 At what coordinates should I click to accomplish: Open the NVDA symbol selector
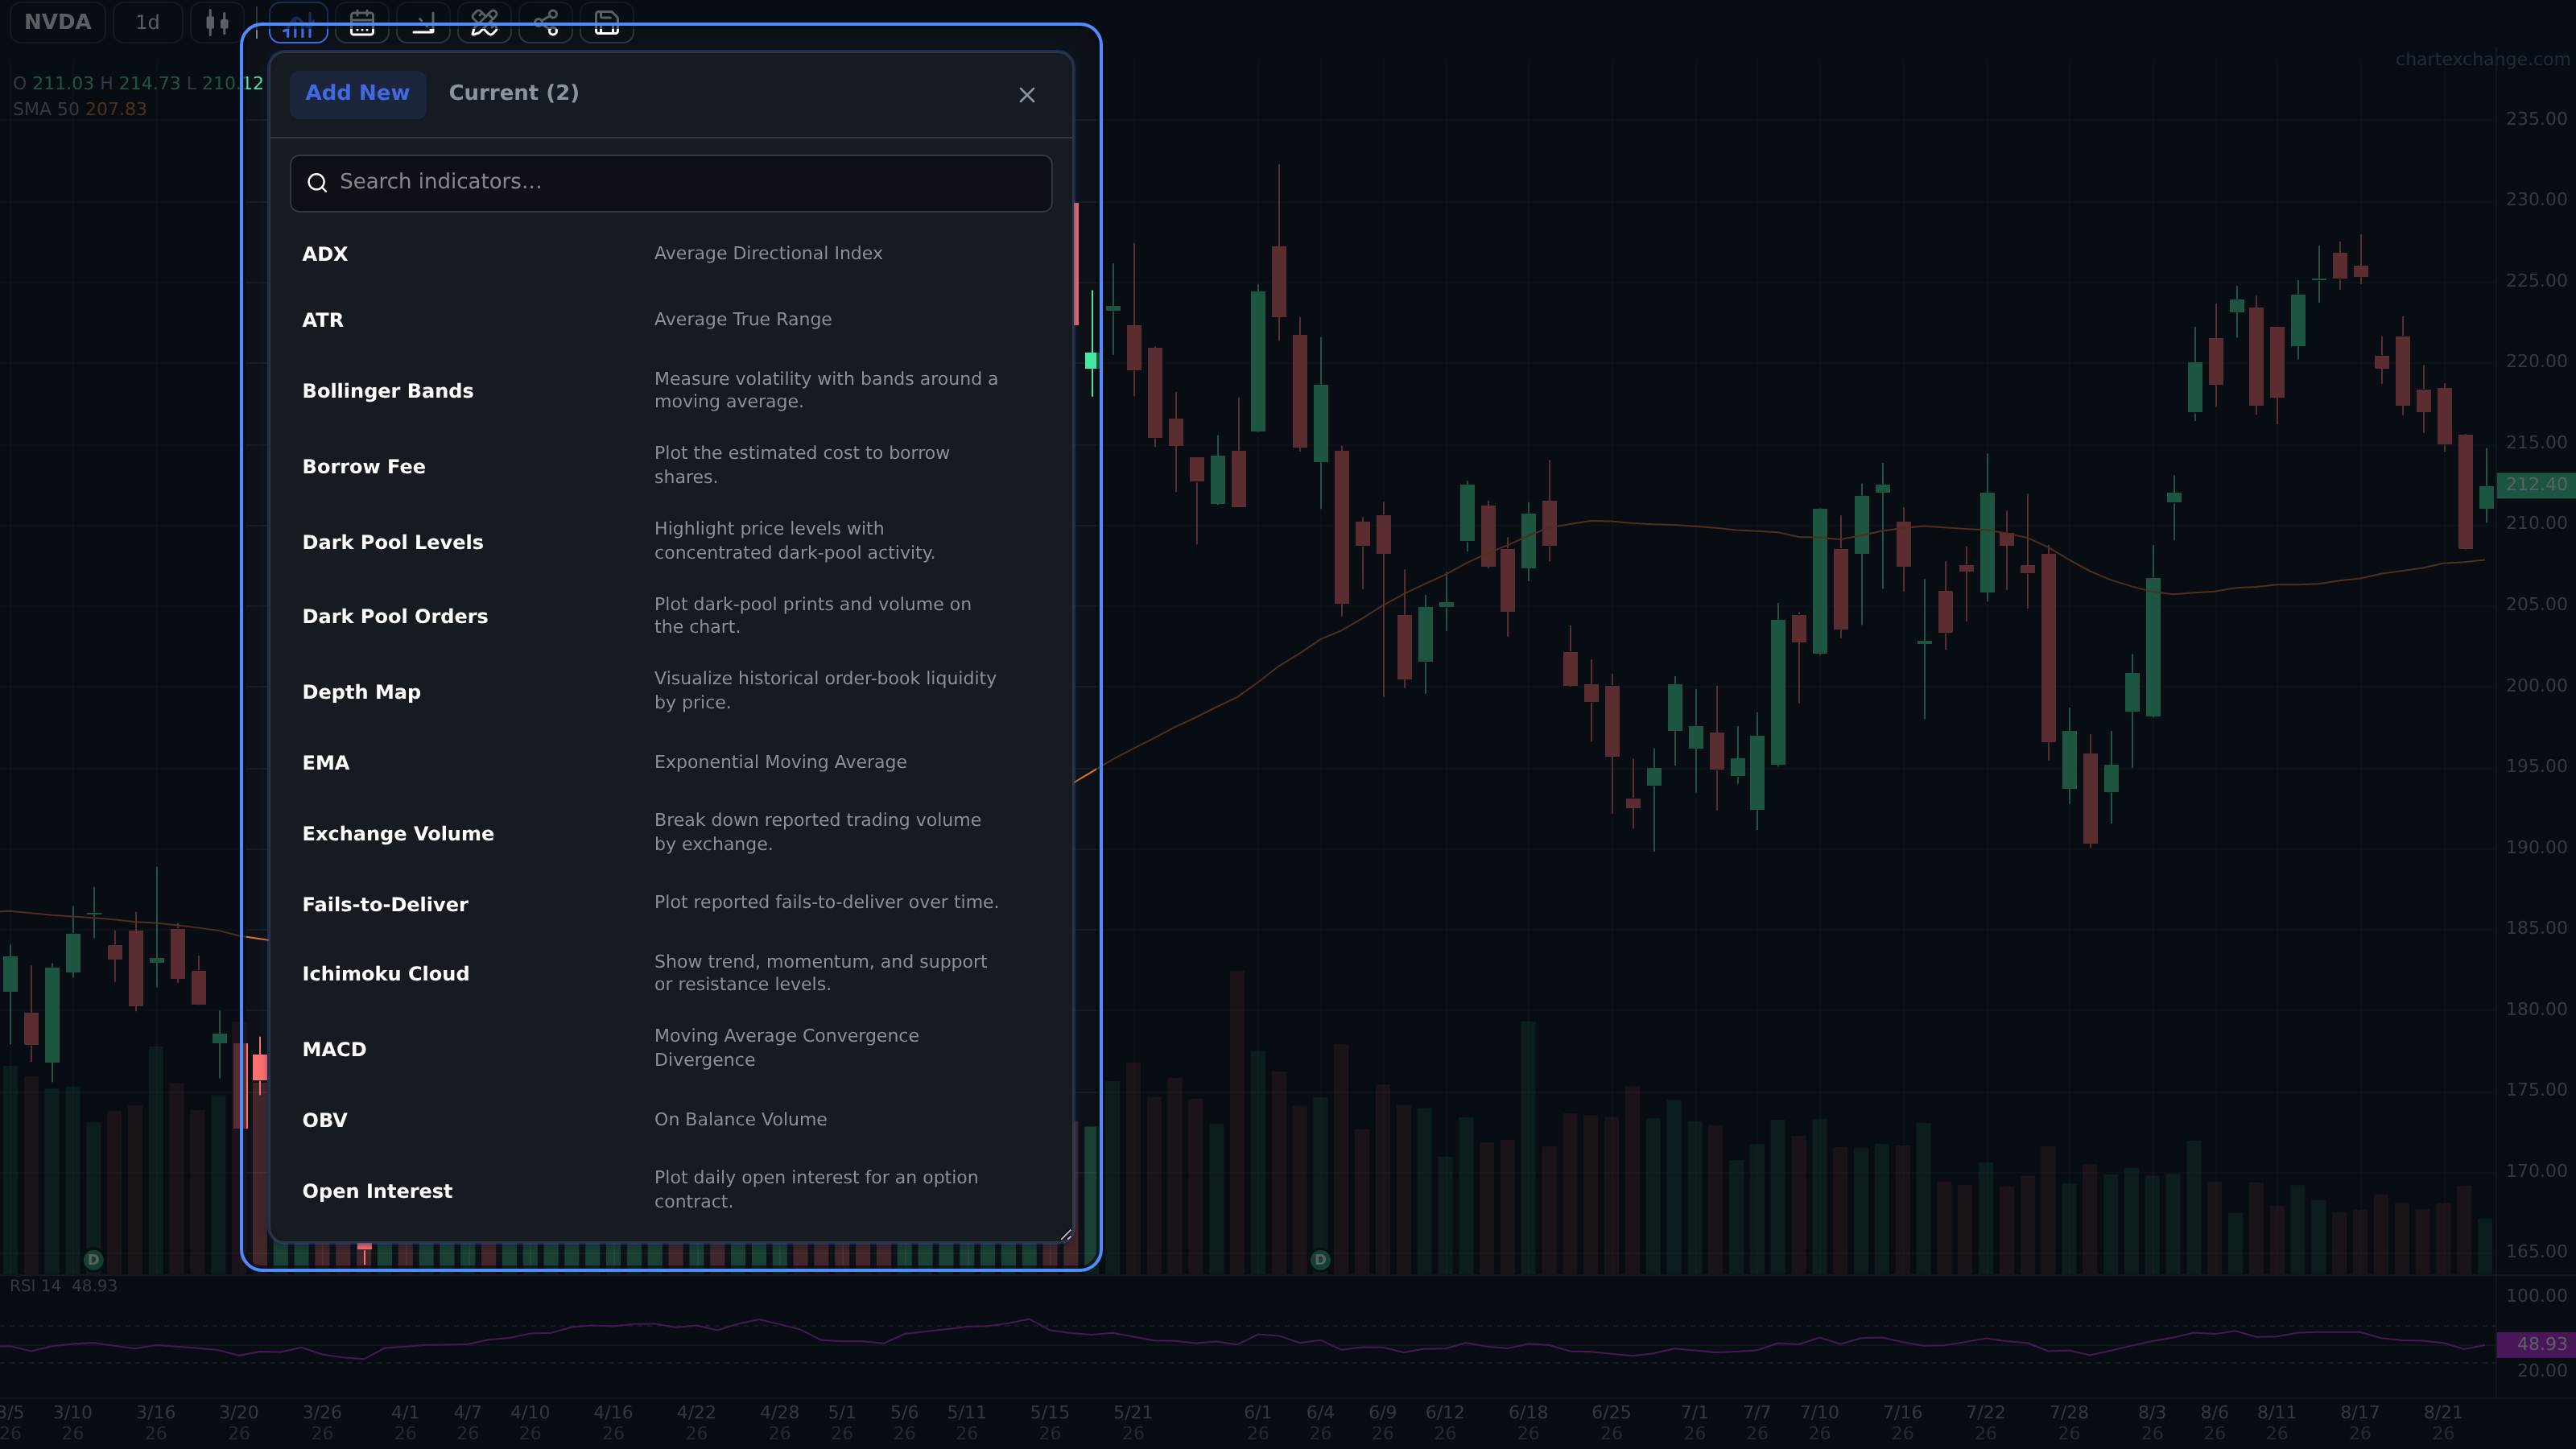57,22
